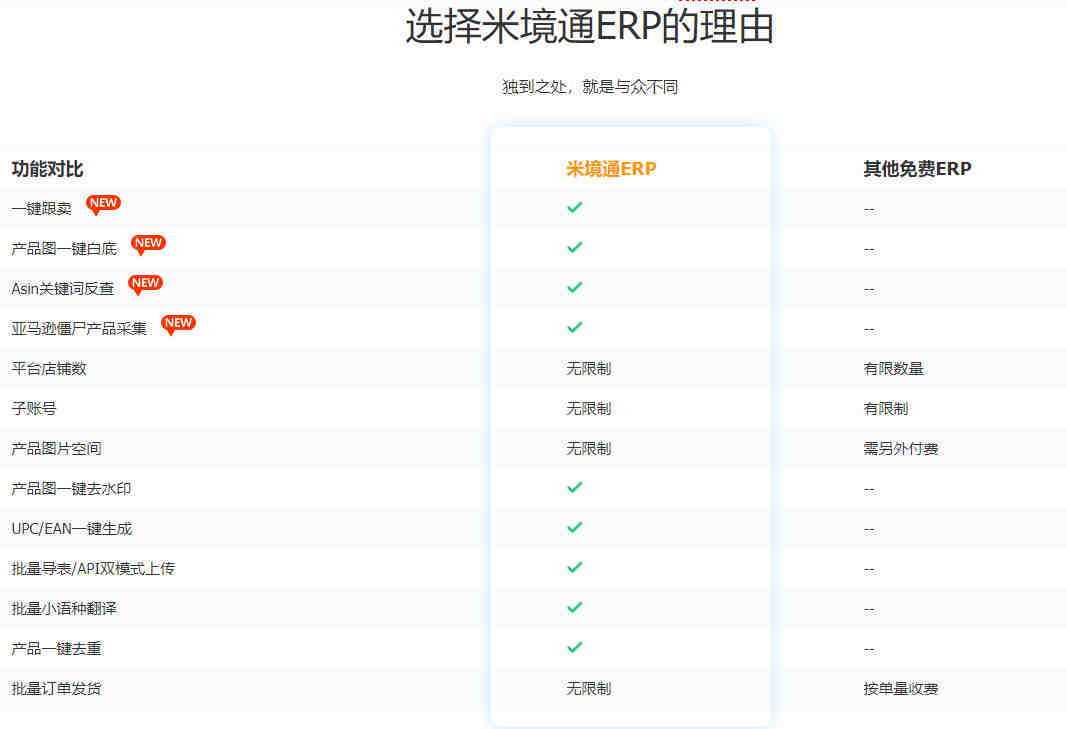Click 无限制 in the 产品图片空间 row
This screenshot has width=1067, height=729.
[589, 449]
